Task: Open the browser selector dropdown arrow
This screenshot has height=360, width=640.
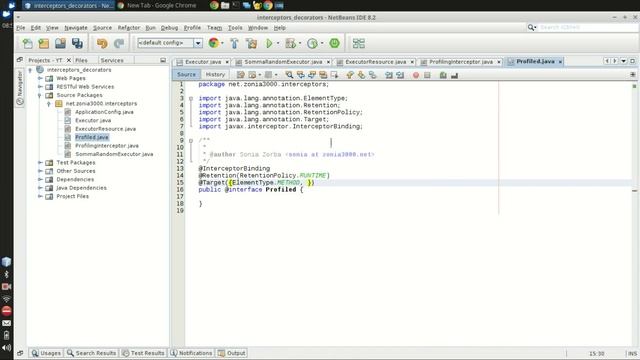Action: pyautogui.click(x=222, y=43)
